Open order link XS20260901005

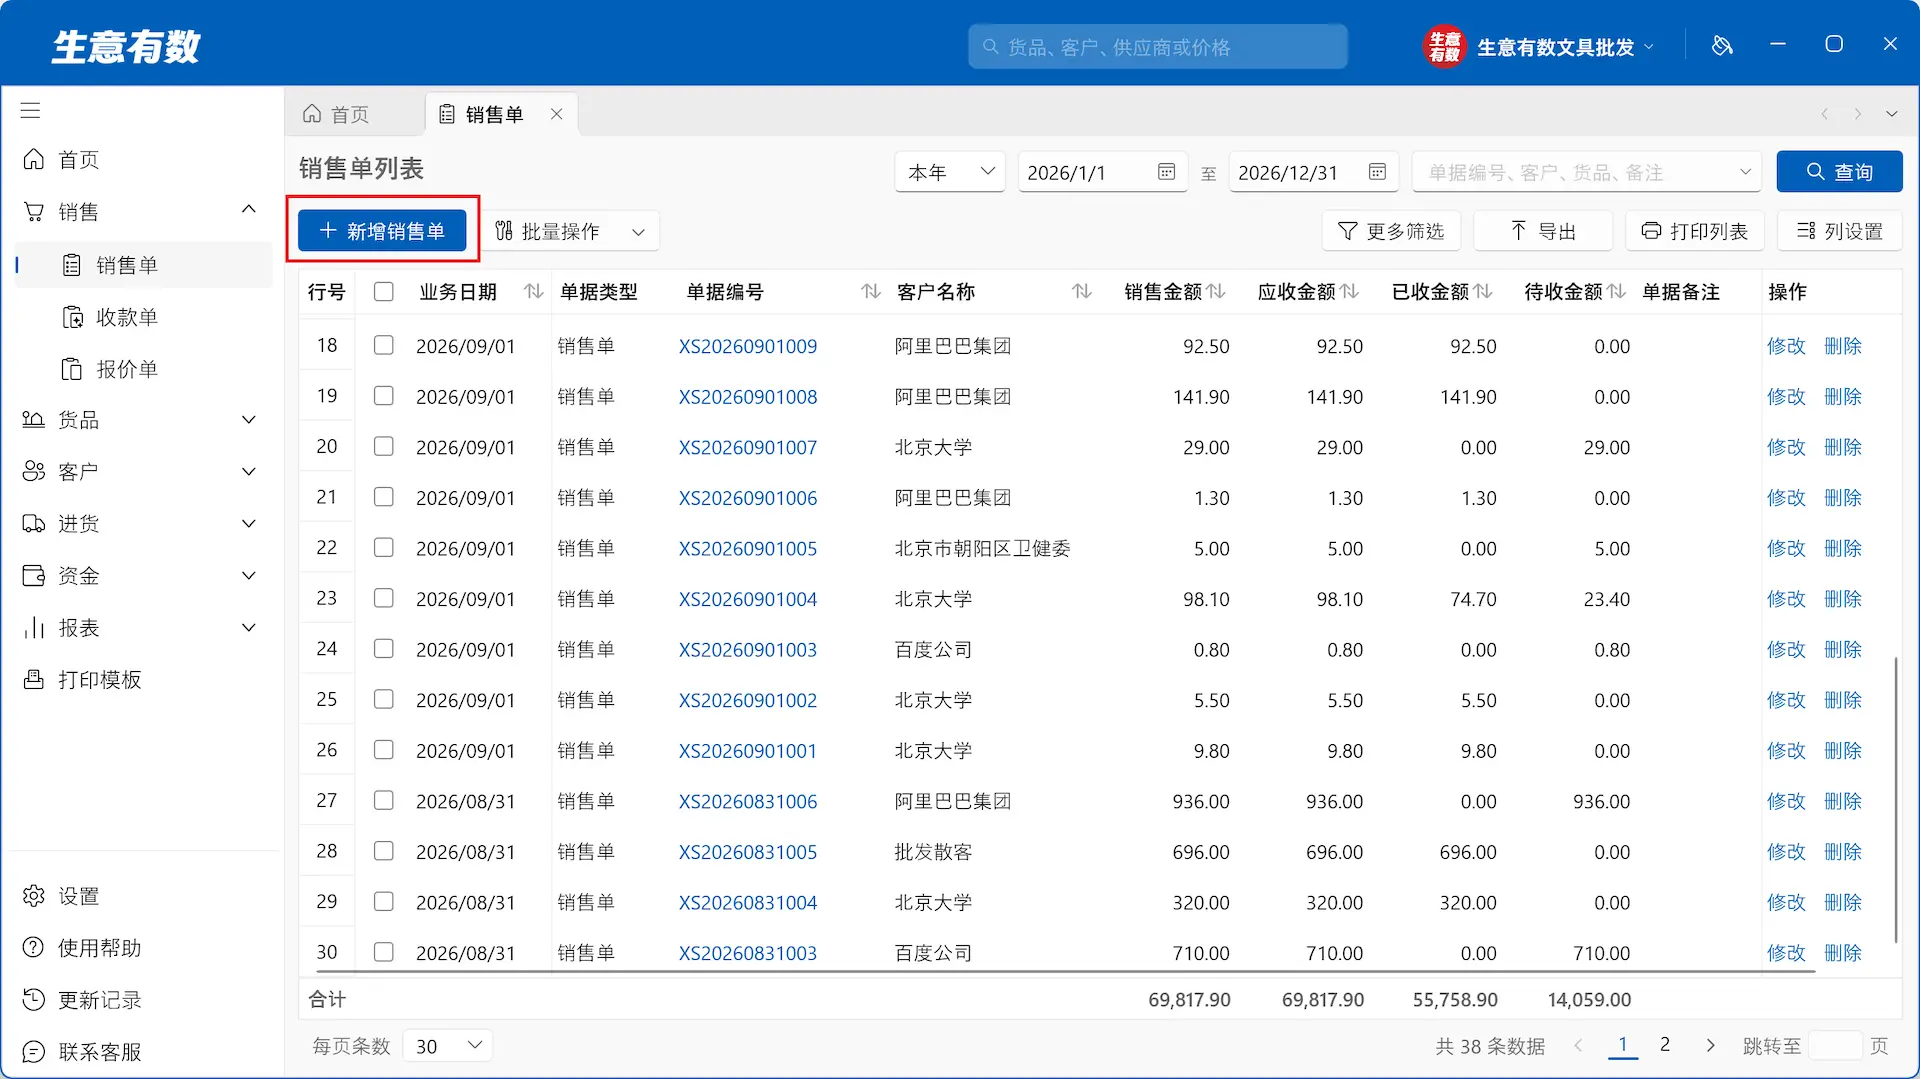click(x=747, y=548)
